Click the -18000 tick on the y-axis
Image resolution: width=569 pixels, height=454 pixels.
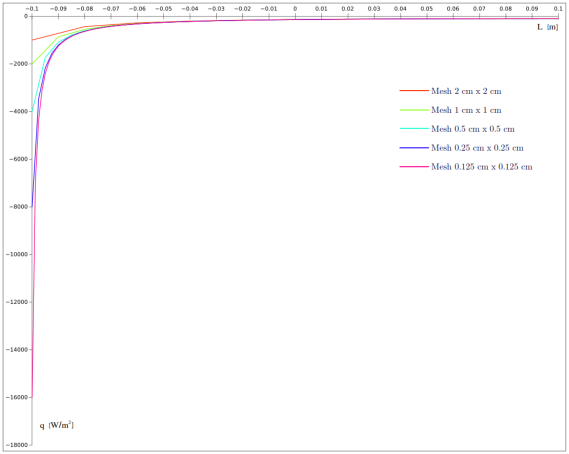point(17,445)
